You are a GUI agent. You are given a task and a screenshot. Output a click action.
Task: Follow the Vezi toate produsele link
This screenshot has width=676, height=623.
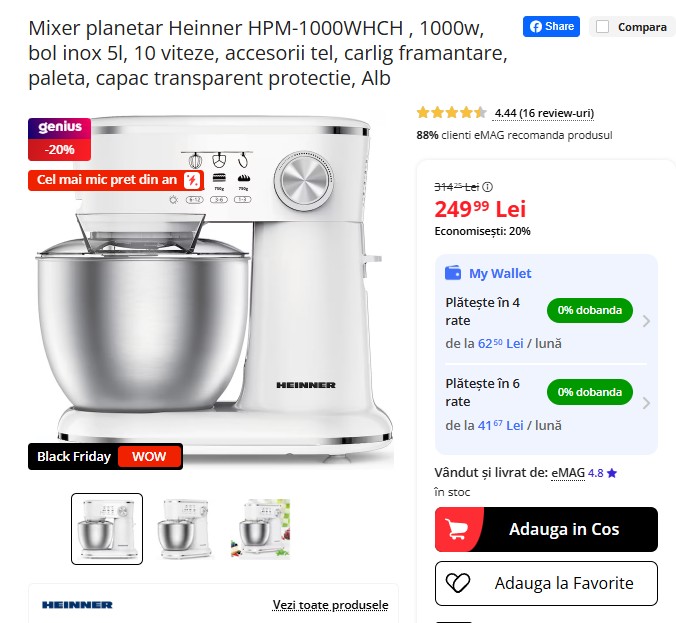click(x=330, y=605)
